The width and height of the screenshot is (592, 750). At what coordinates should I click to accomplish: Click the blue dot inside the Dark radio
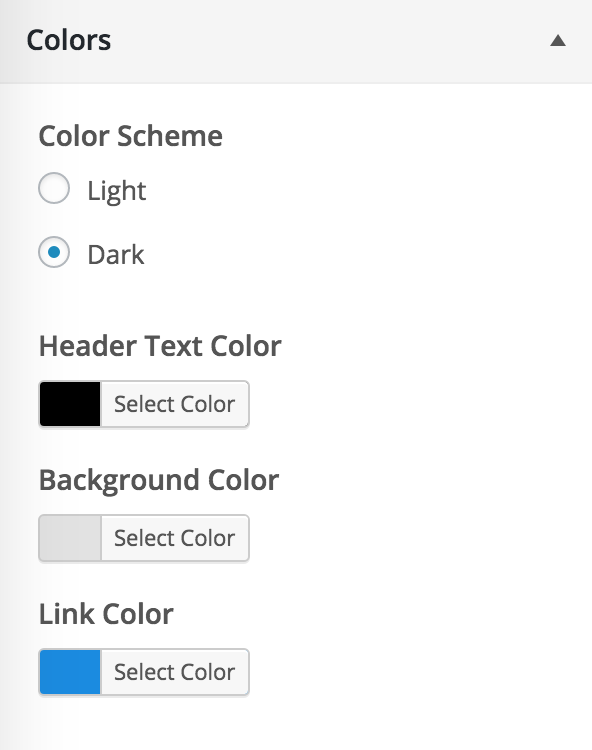tap(54, 252)
